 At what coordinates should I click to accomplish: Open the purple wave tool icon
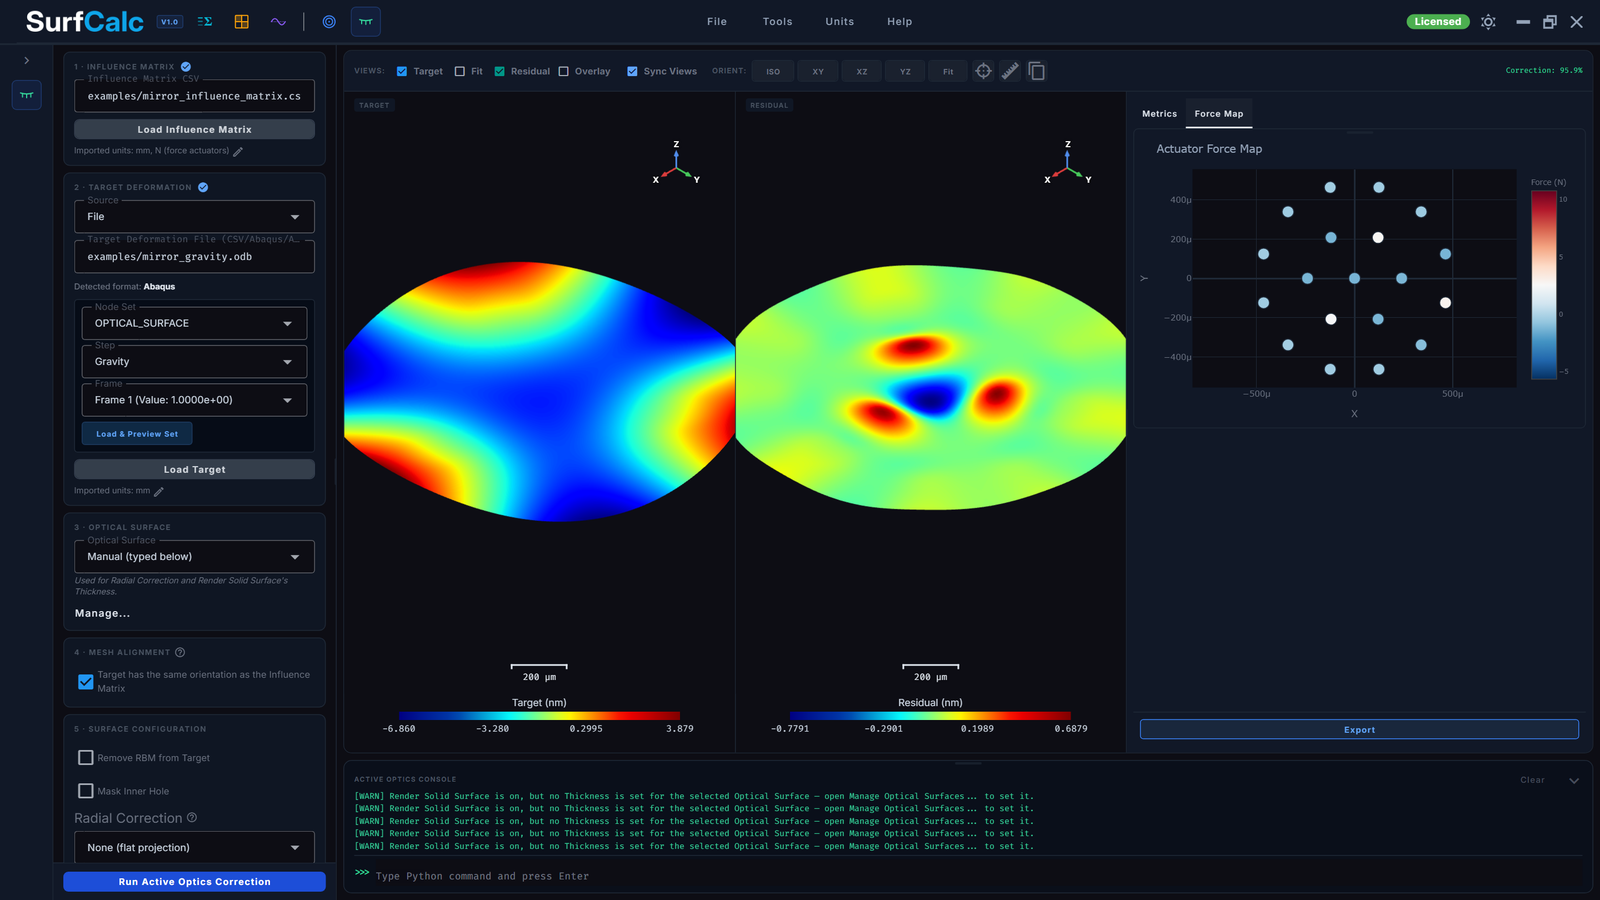(x=278, y=21)
